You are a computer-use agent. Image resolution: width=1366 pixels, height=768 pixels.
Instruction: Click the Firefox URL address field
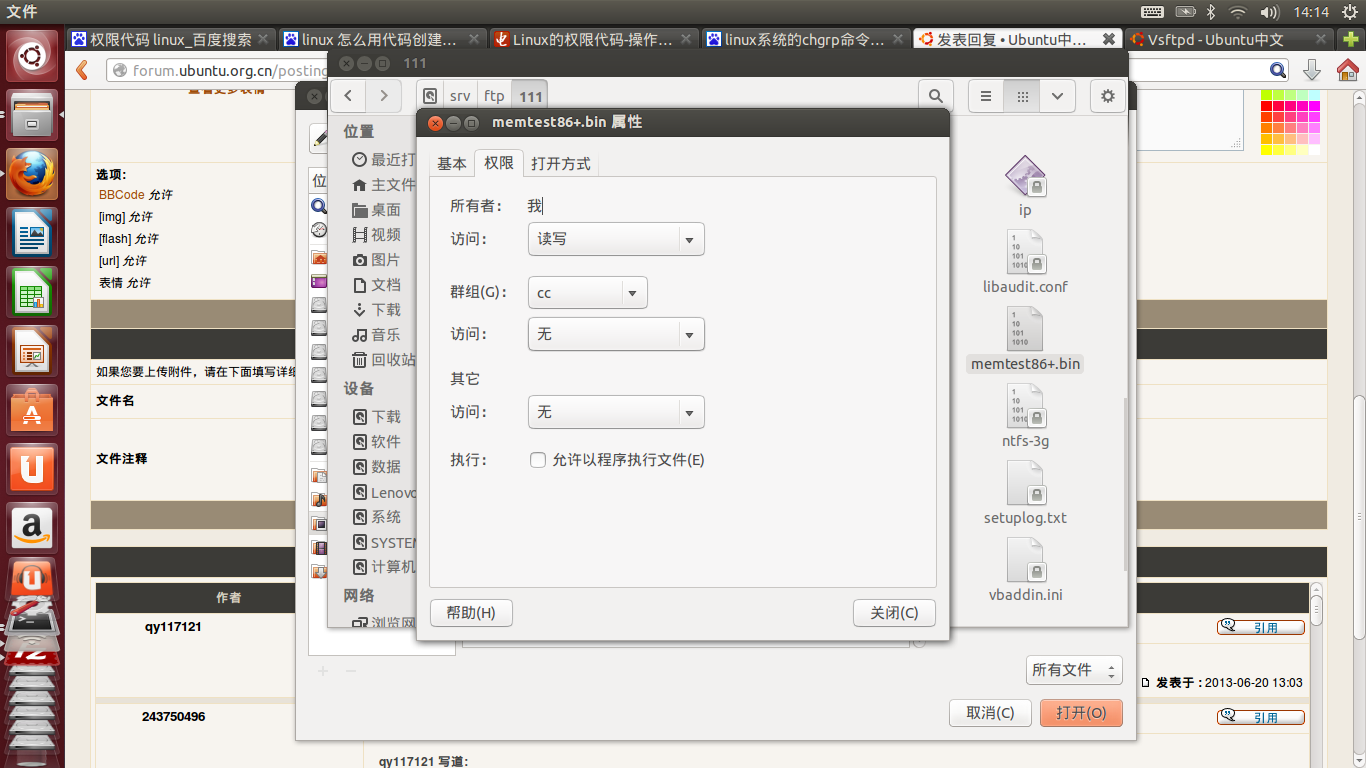pyautogui.click(x=215, y=70)
